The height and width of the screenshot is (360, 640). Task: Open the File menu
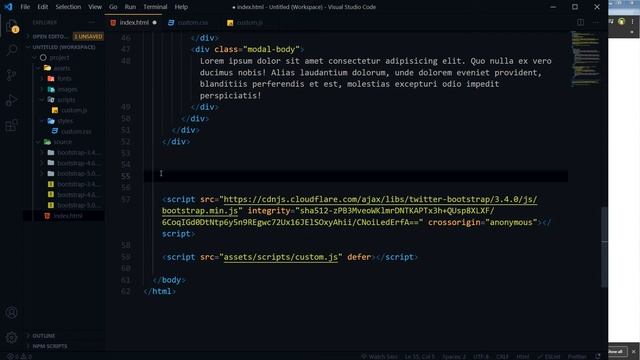25,7
